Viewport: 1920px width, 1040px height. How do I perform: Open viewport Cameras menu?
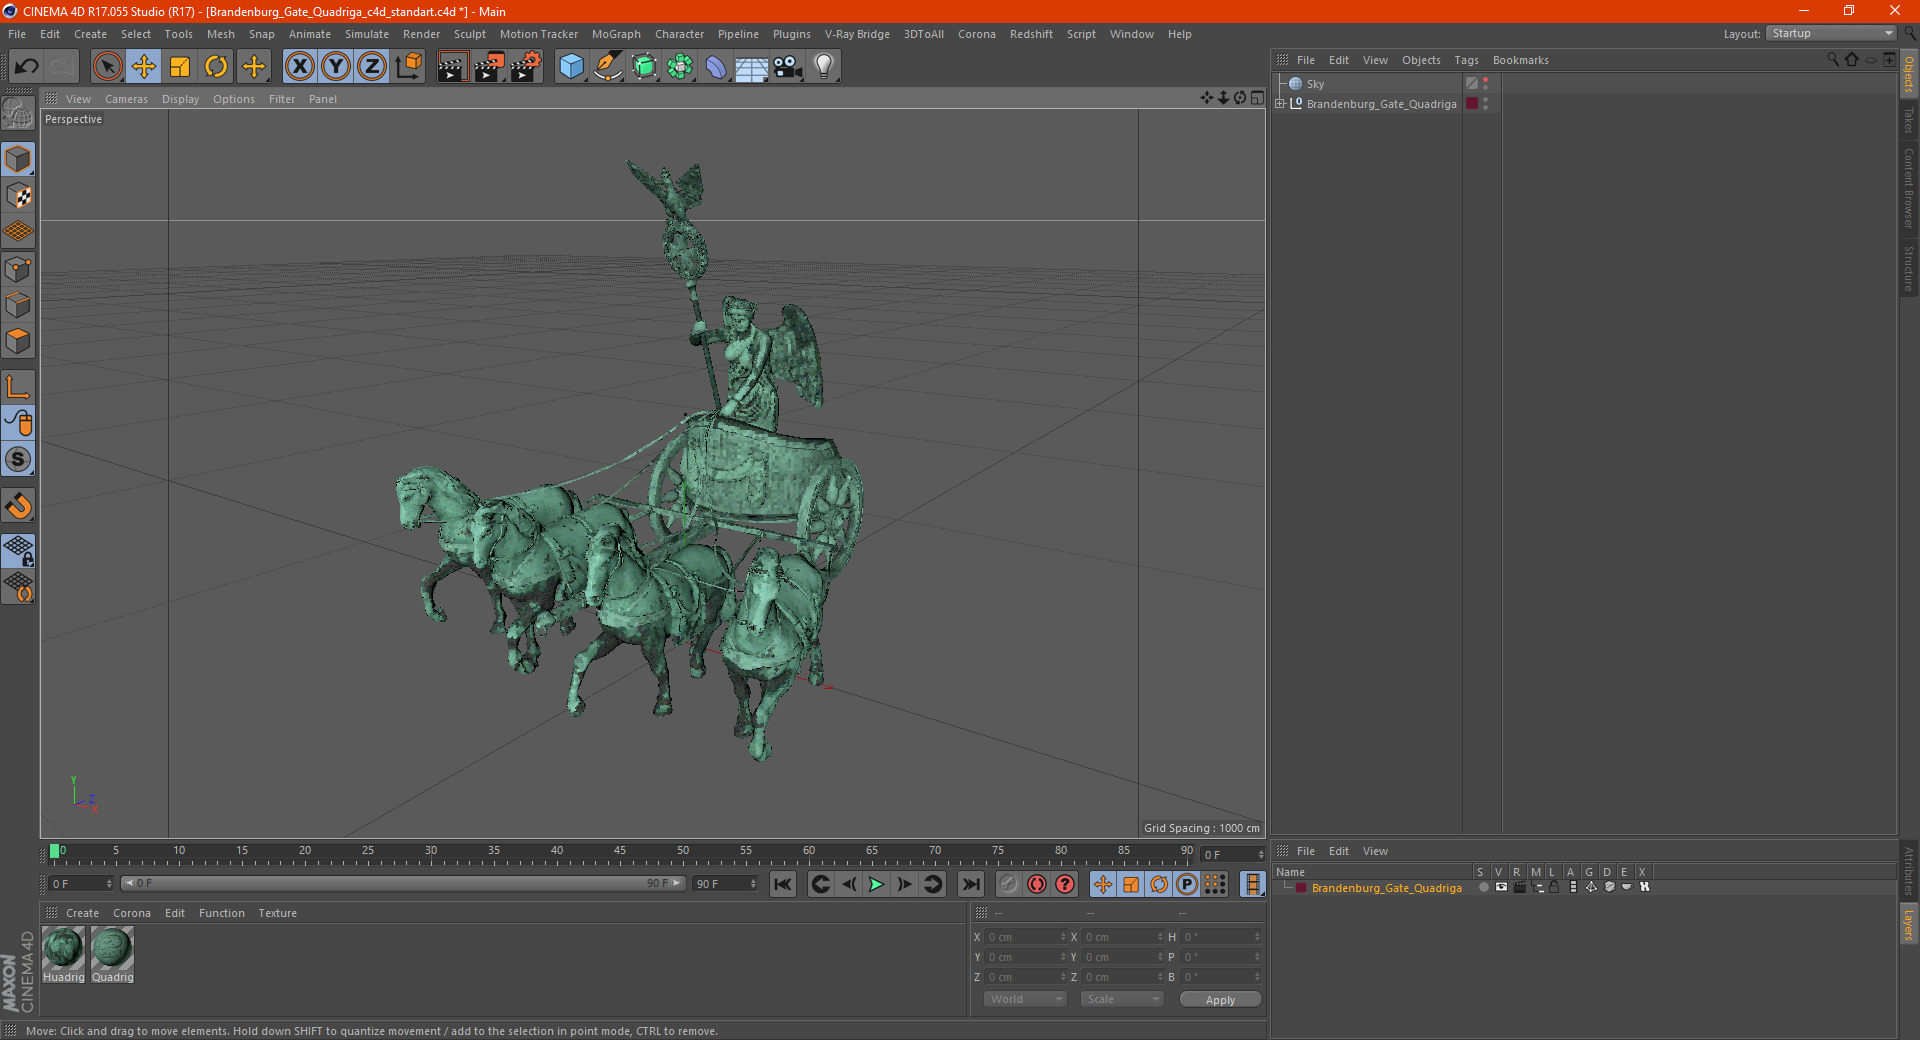click(126, 99)
